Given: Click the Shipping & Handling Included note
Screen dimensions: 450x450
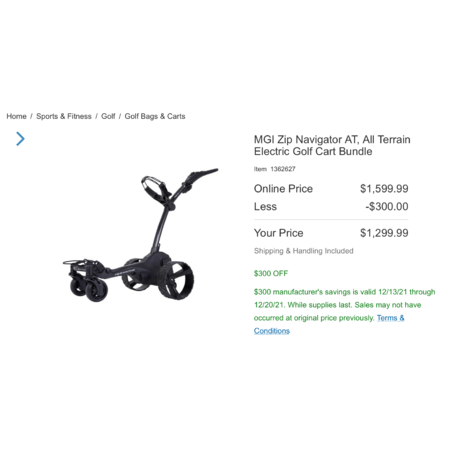Looking at the screenshot, I should (303, 251).
